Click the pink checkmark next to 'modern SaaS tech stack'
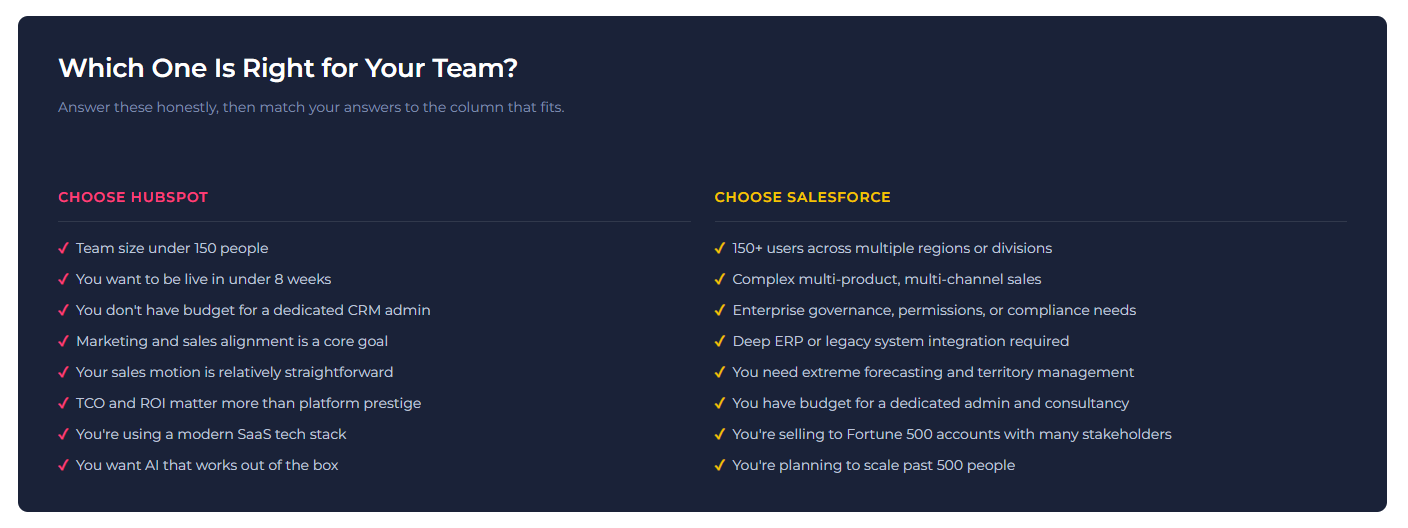 point(63,434)
